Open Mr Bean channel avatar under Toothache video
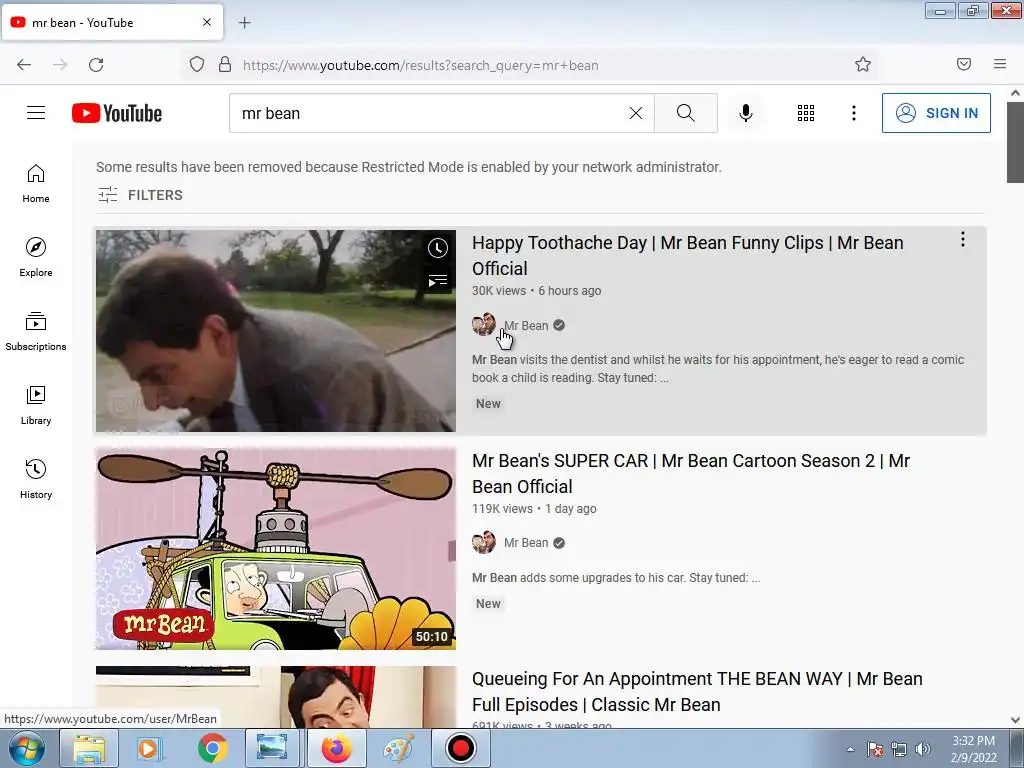This screenshot has height=768, width=1024. 484,325
